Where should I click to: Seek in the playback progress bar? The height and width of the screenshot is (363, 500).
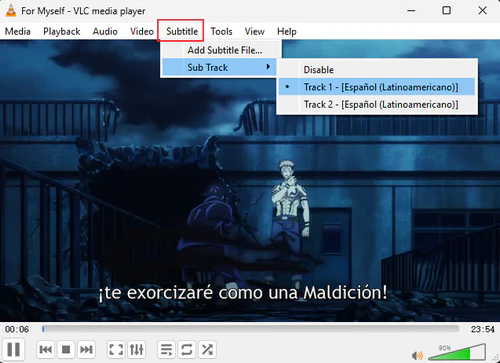[x=250, y=329]
